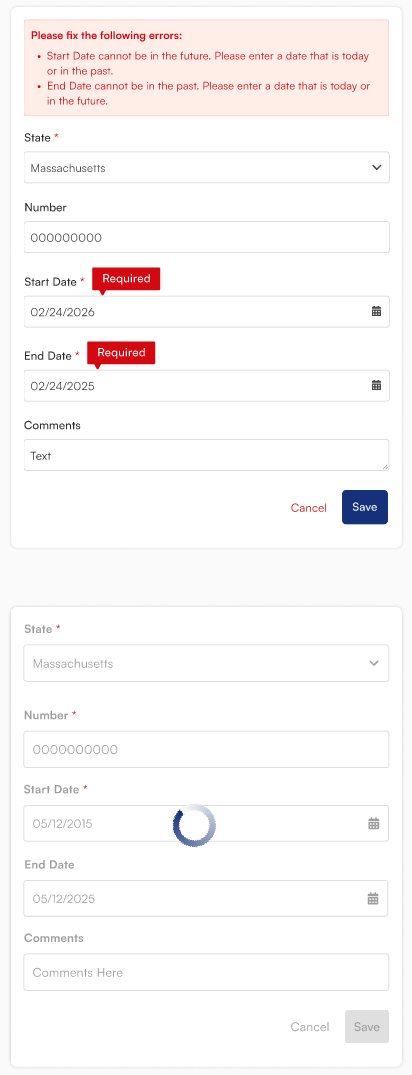This screenshot has width=412, height=1075.
Task: Click the Start Date input showing 02/24/2026
Action: tap(206, 311)
